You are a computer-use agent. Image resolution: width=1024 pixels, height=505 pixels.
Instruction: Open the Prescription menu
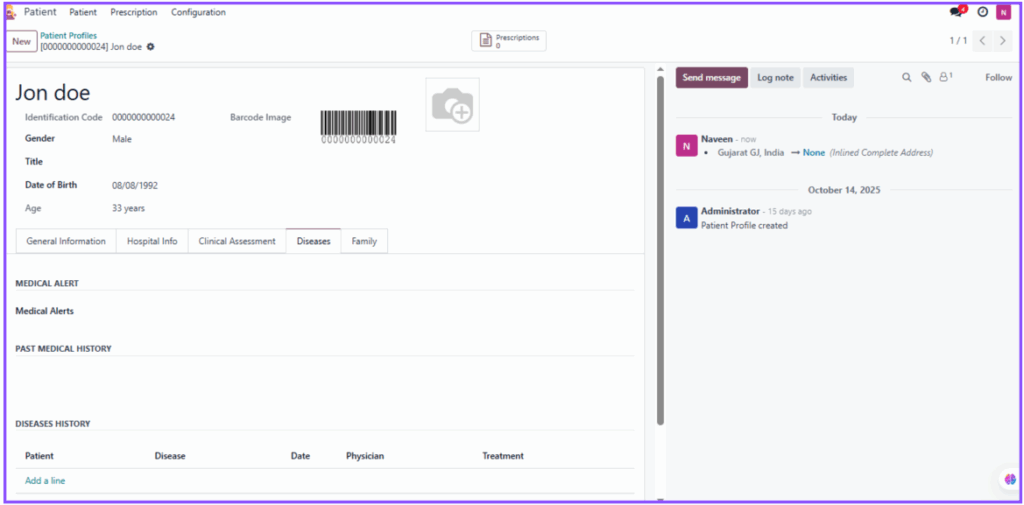pos(134,12)
